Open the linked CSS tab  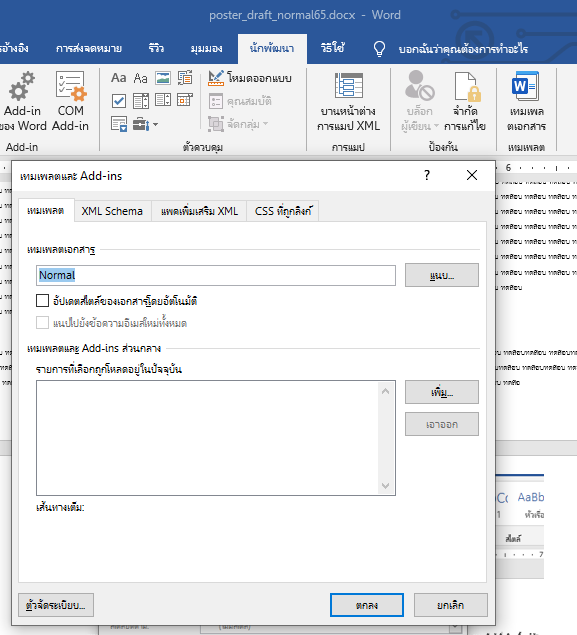pyautogui.click(x=283, y=211)
